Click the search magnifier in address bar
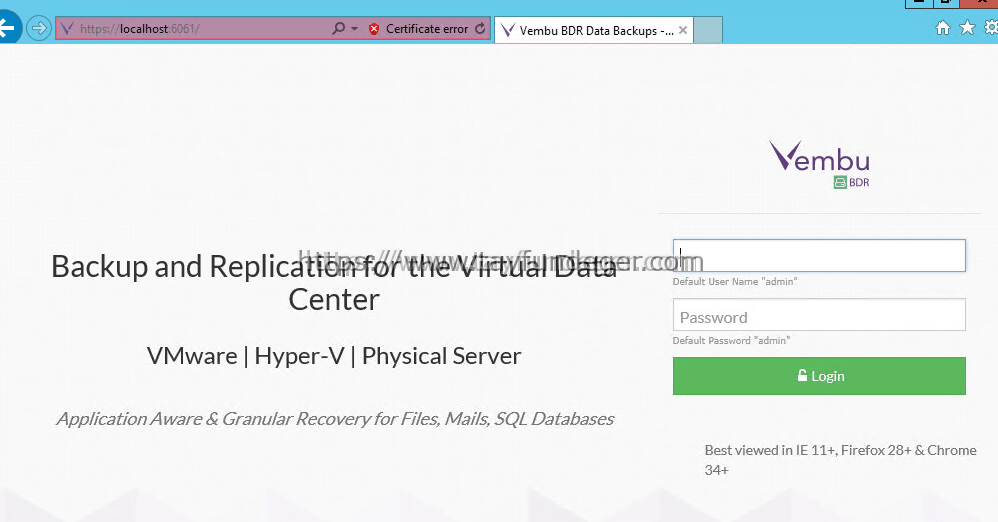 [x=339, y=28]
